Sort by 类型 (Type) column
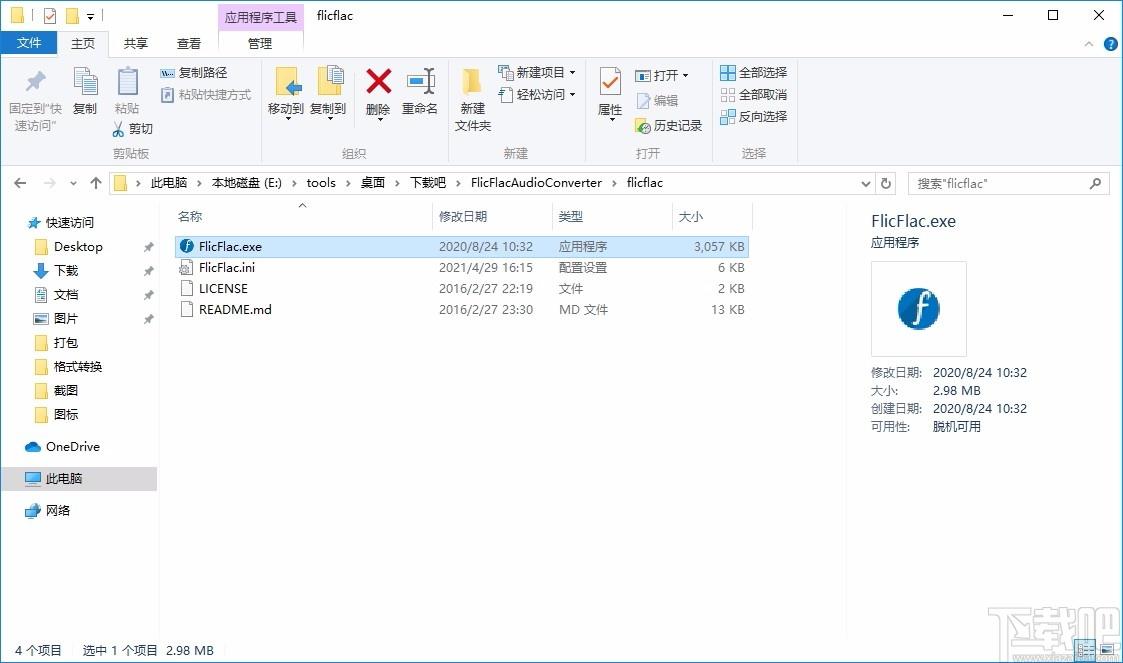Screen dimensions: 1123x663 tap(571, 216)
